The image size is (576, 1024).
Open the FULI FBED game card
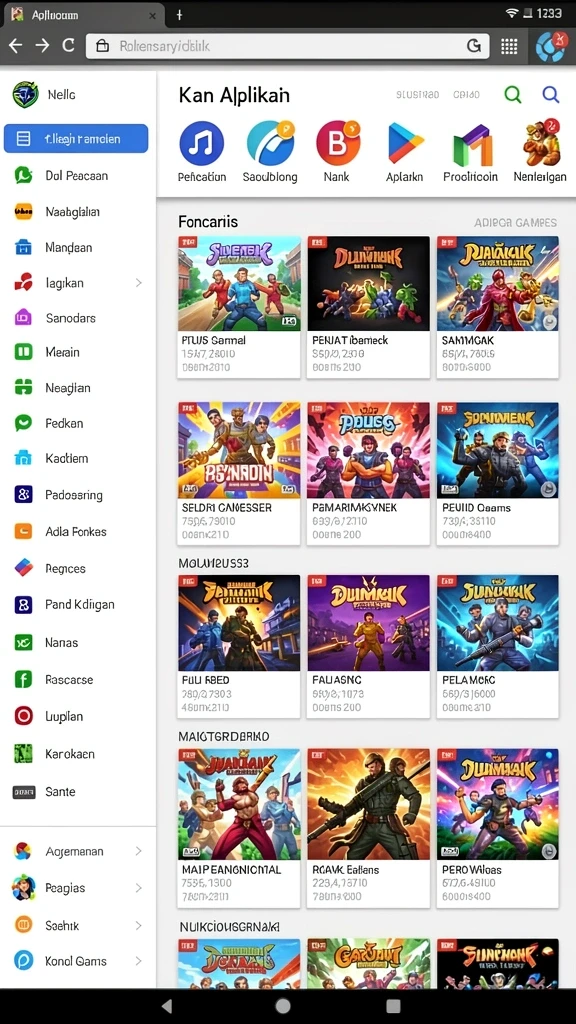point(239,647)
